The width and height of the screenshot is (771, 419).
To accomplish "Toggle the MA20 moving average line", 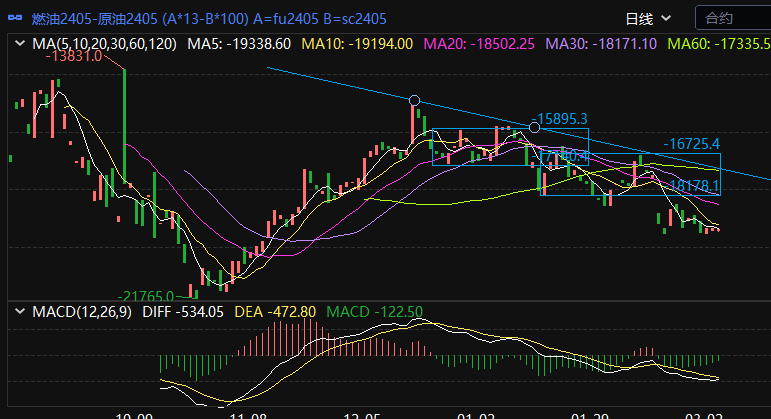I will pos(479,44).
